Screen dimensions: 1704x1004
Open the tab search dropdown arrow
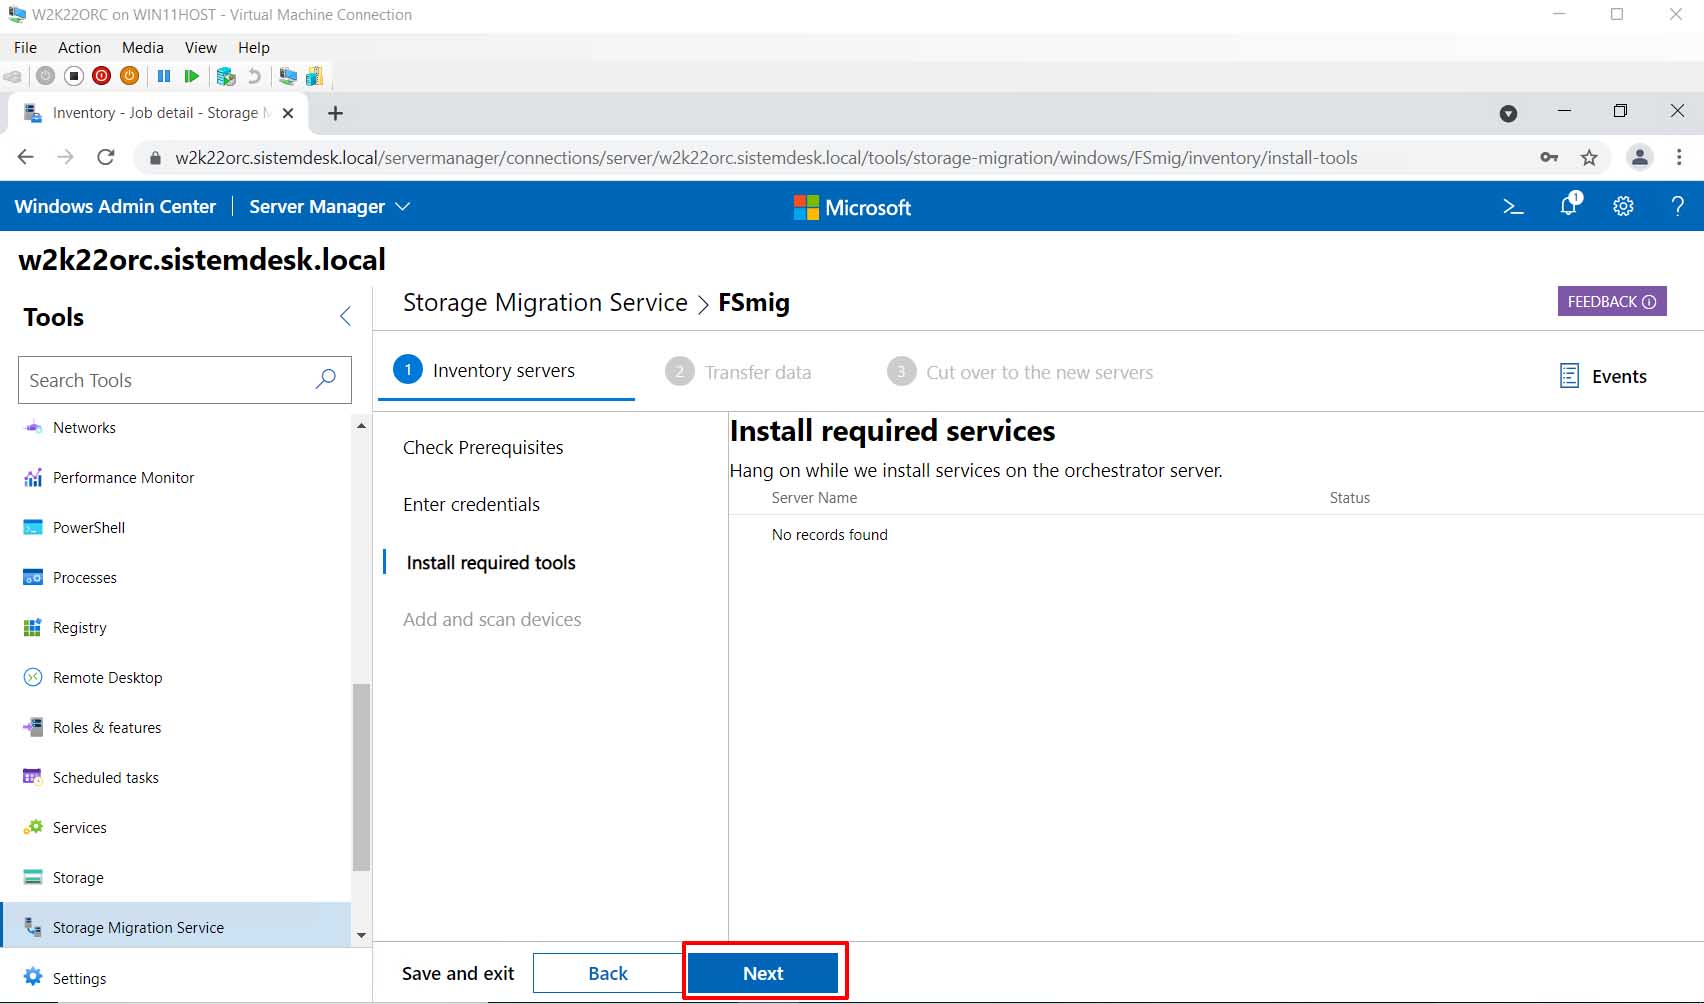pyautogui.click(x=1508, y=114)
